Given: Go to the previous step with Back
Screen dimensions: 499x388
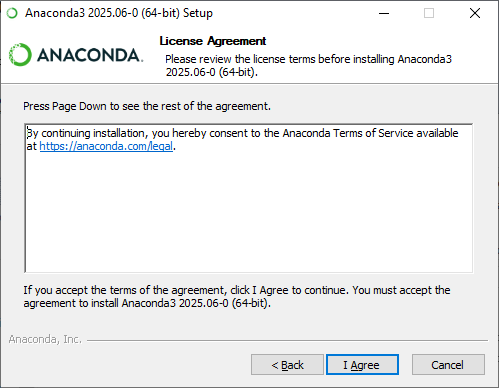Looking at the screenshot, I should pyautogui.click(x=287, y=365).
